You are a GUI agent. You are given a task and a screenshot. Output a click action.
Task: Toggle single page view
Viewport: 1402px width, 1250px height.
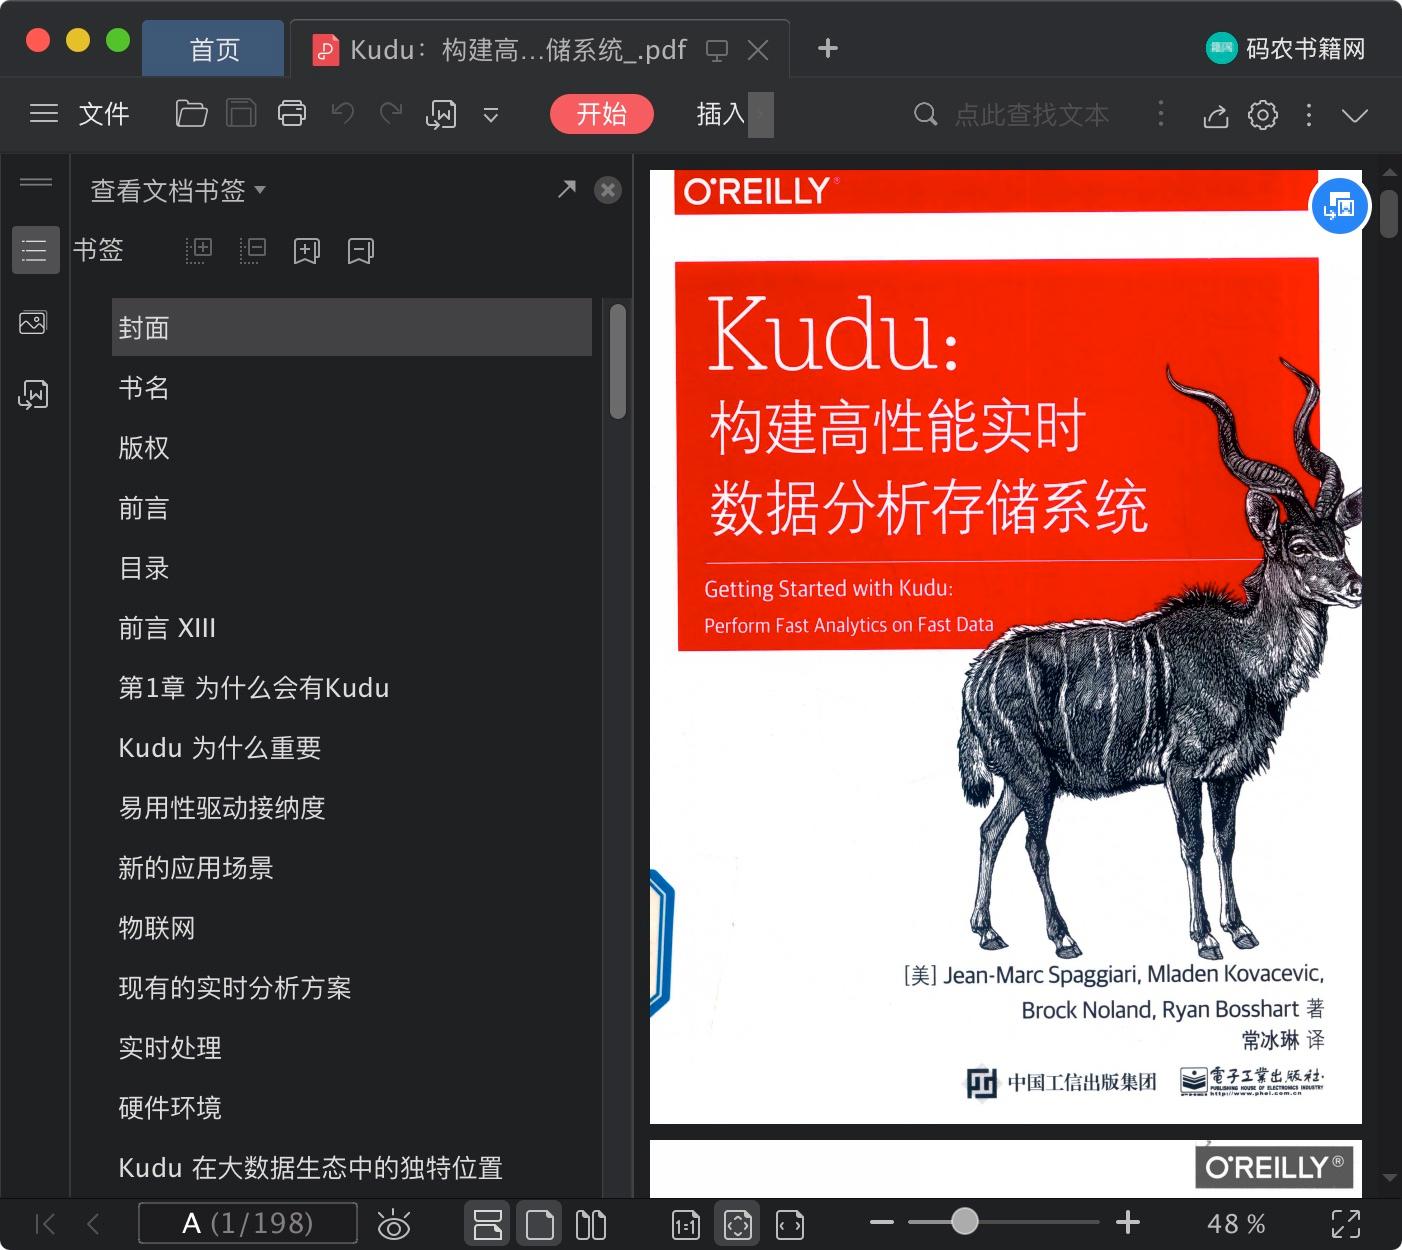(x=540, y=1224)
